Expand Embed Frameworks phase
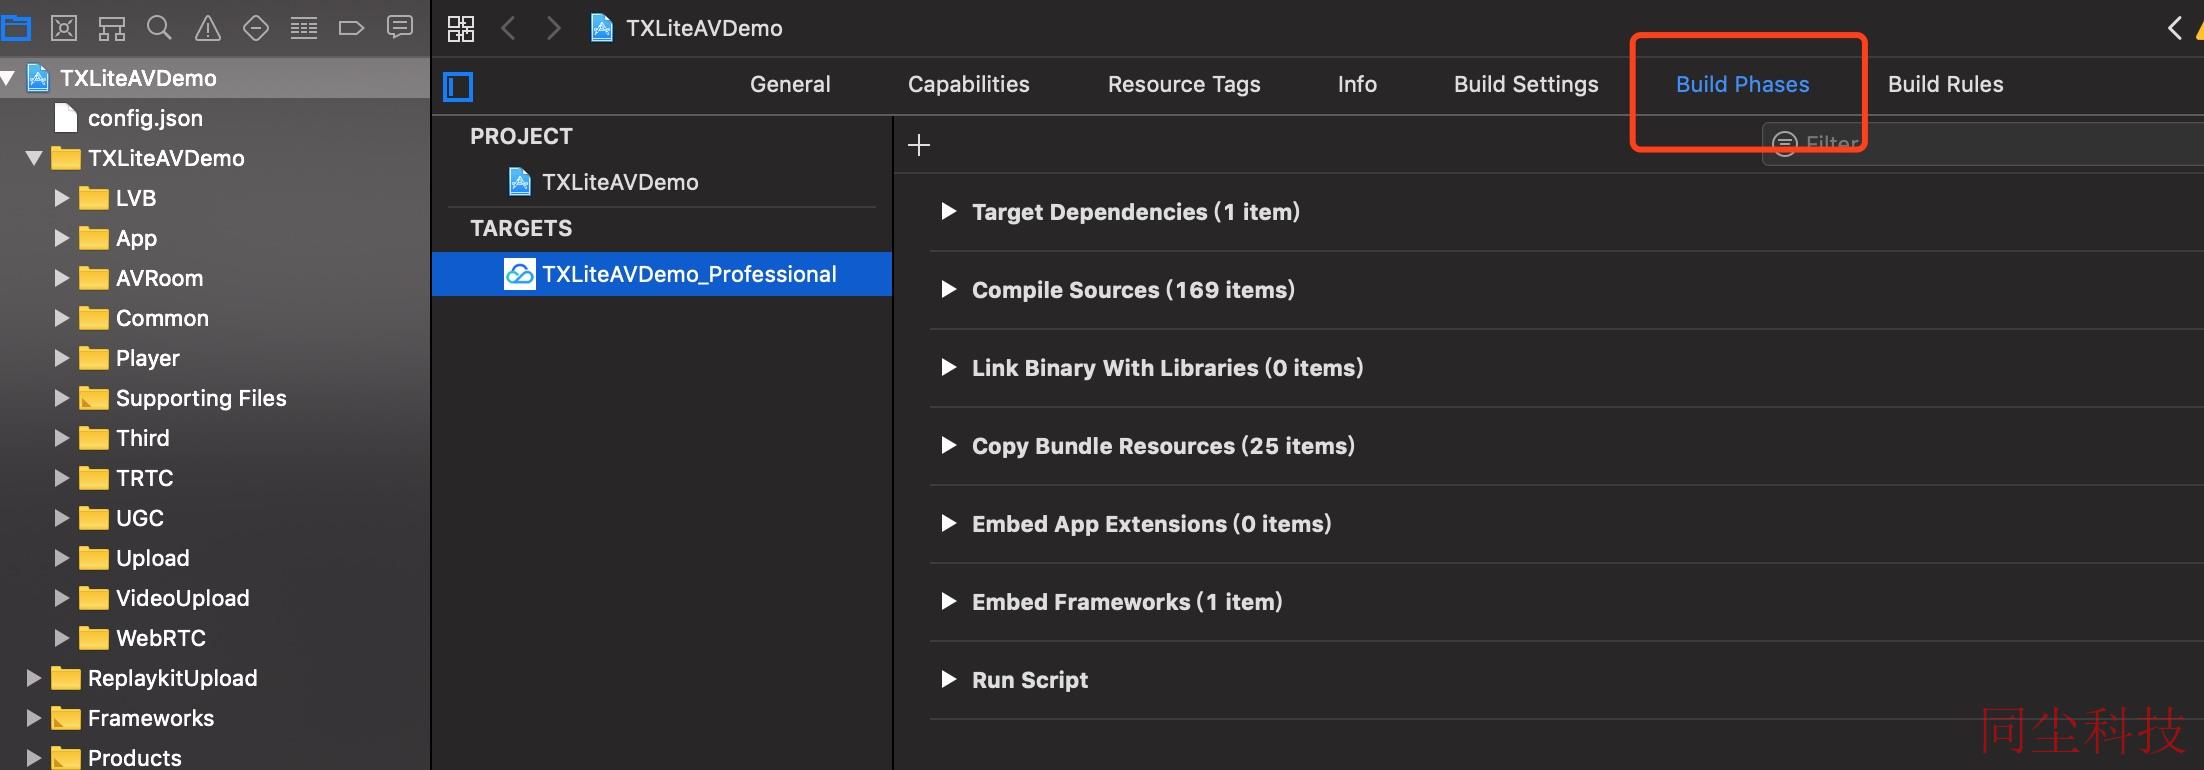 coord(948,601)
